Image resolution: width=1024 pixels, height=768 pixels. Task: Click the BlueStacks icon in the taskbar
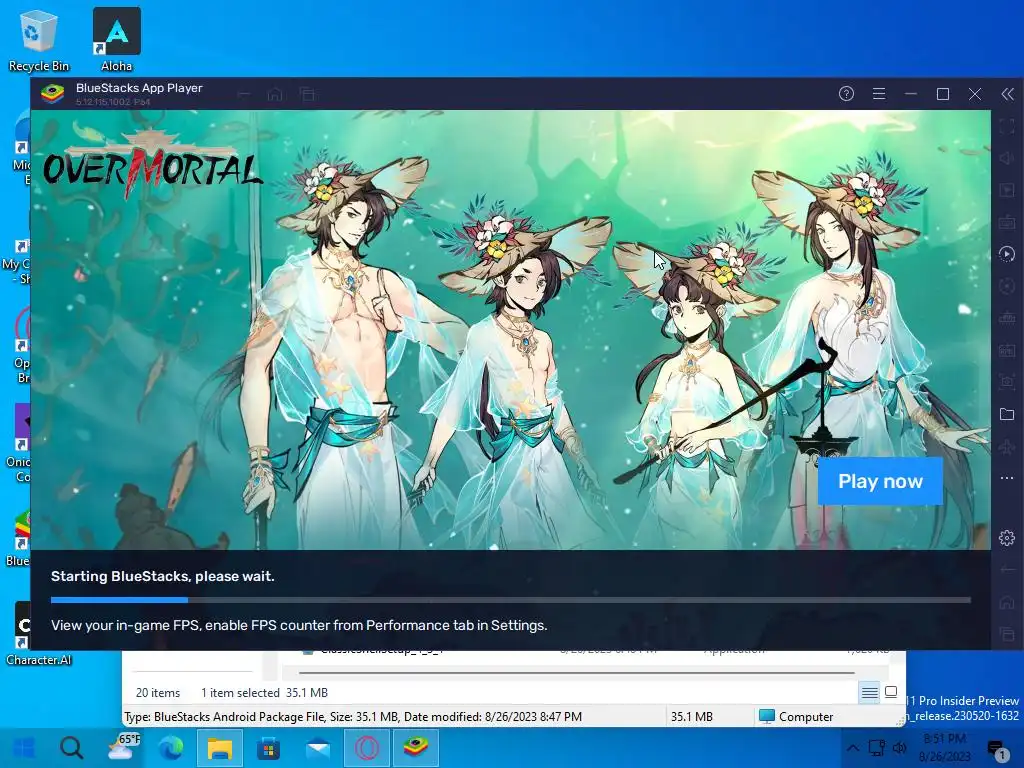click(416, 748)
